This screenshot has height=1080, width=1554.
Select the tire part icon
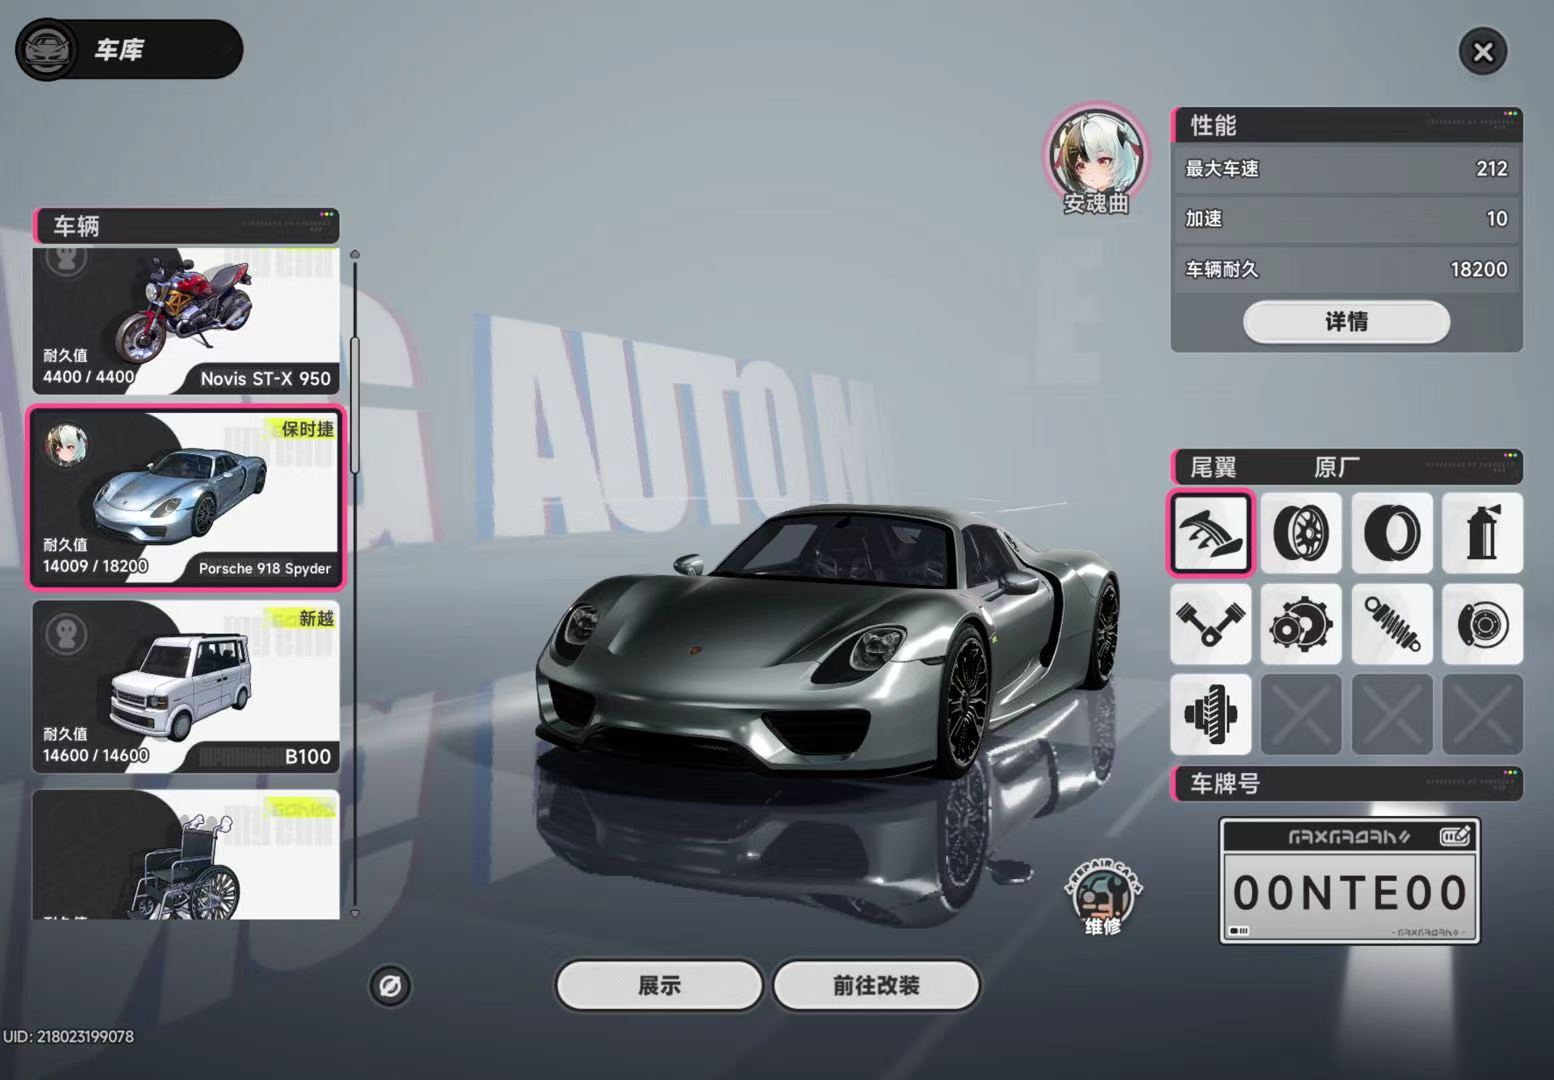pos(1392,533)
